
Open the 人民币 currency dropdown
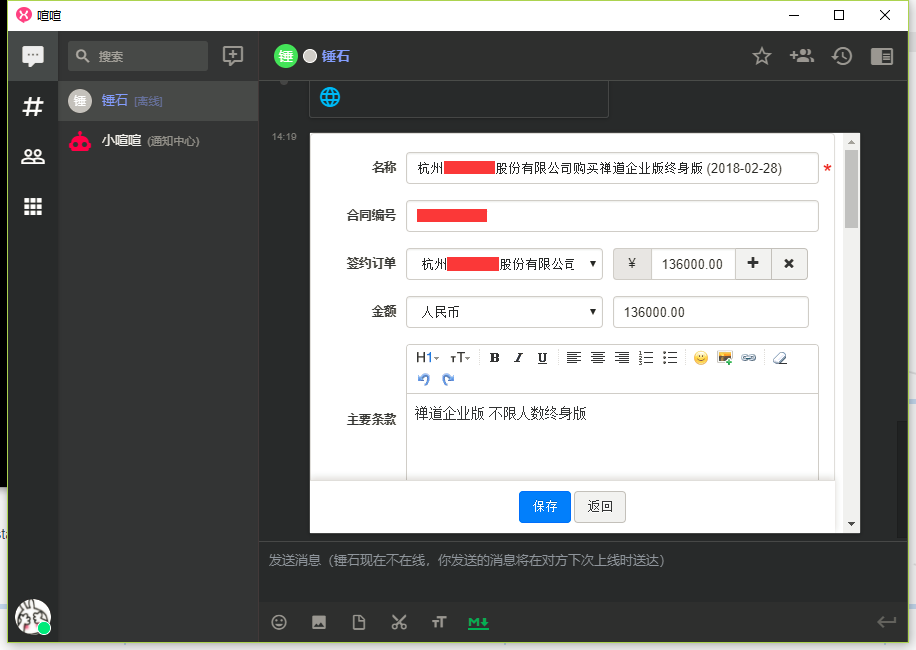pos(504,312)
